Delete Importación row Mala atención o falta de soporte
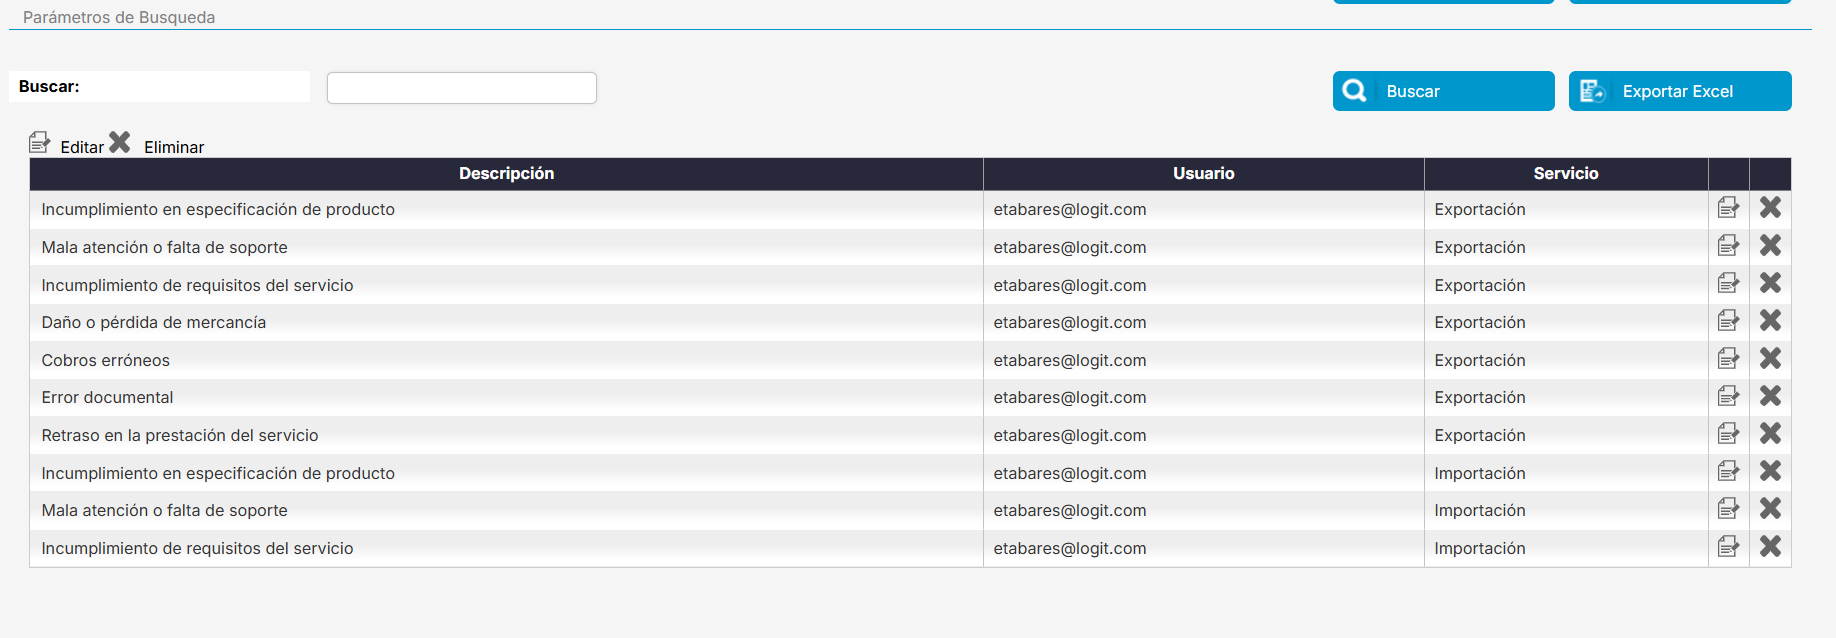 [1770, 509]
